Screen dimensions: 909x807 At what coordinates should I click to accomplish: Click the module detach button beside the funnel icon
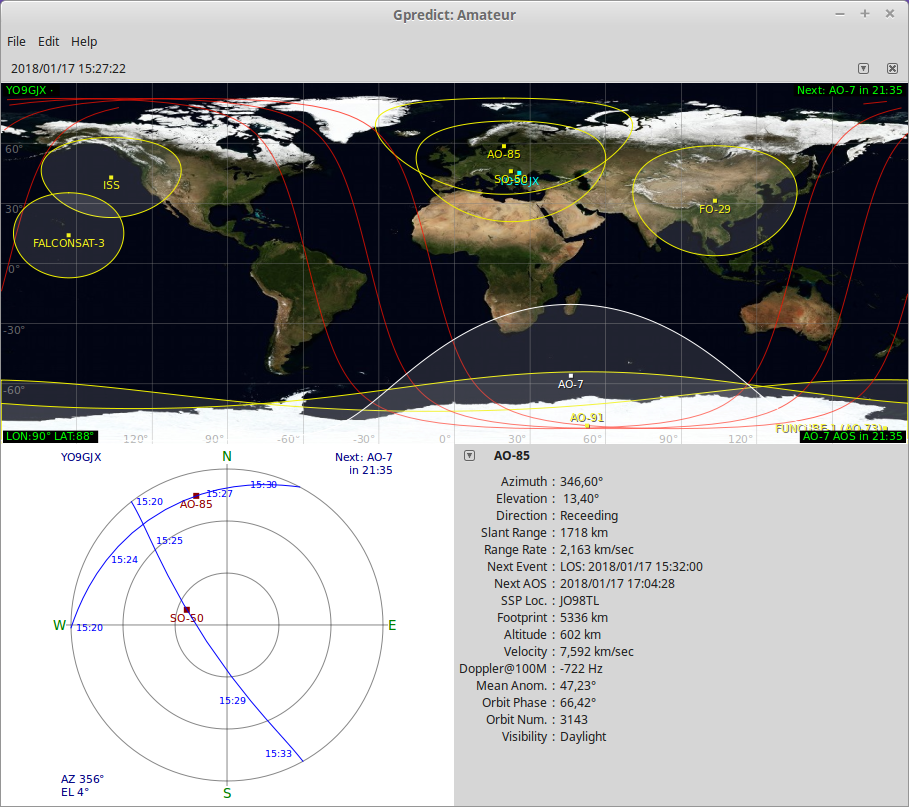click(891, 68)
